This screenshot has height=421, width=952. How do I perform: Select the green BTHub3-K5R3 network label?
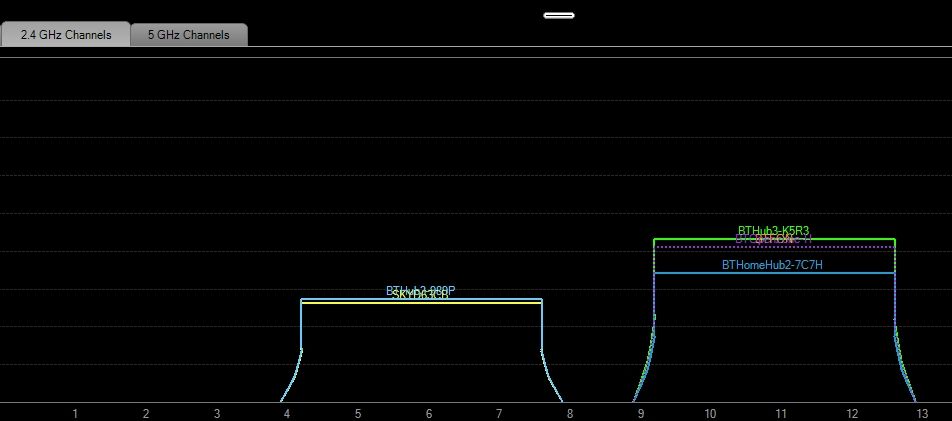pyautogui.click(x=774, y=230)
